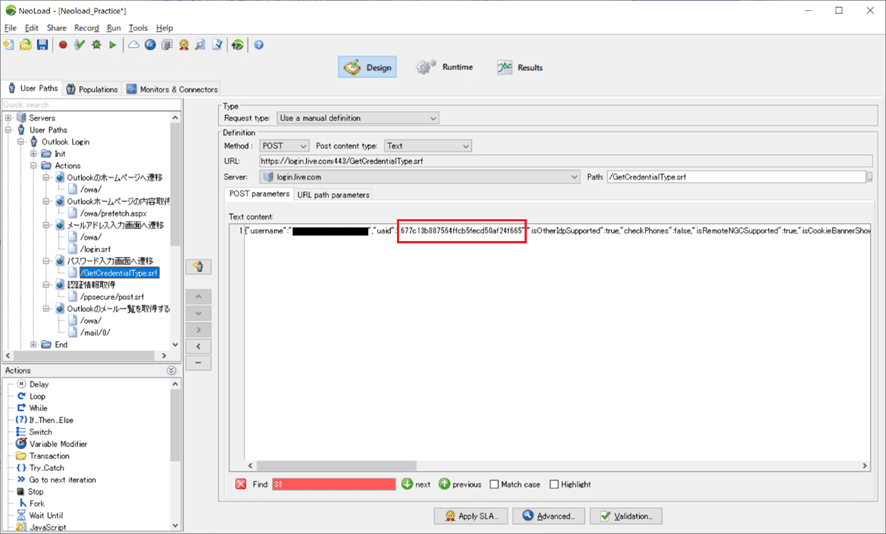Open help via the blue question icon

(259, 45)
